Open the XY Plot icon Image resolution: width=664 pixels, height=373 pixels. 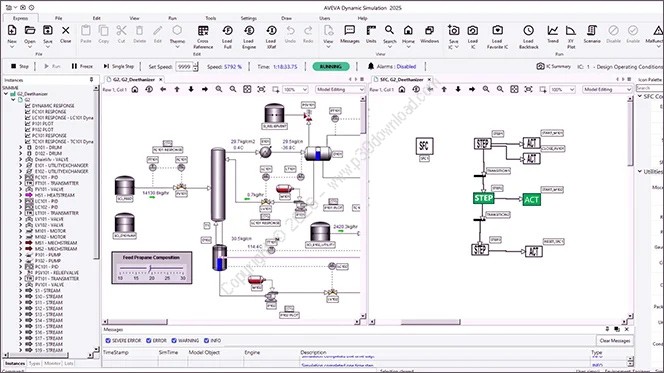point(571,30)
